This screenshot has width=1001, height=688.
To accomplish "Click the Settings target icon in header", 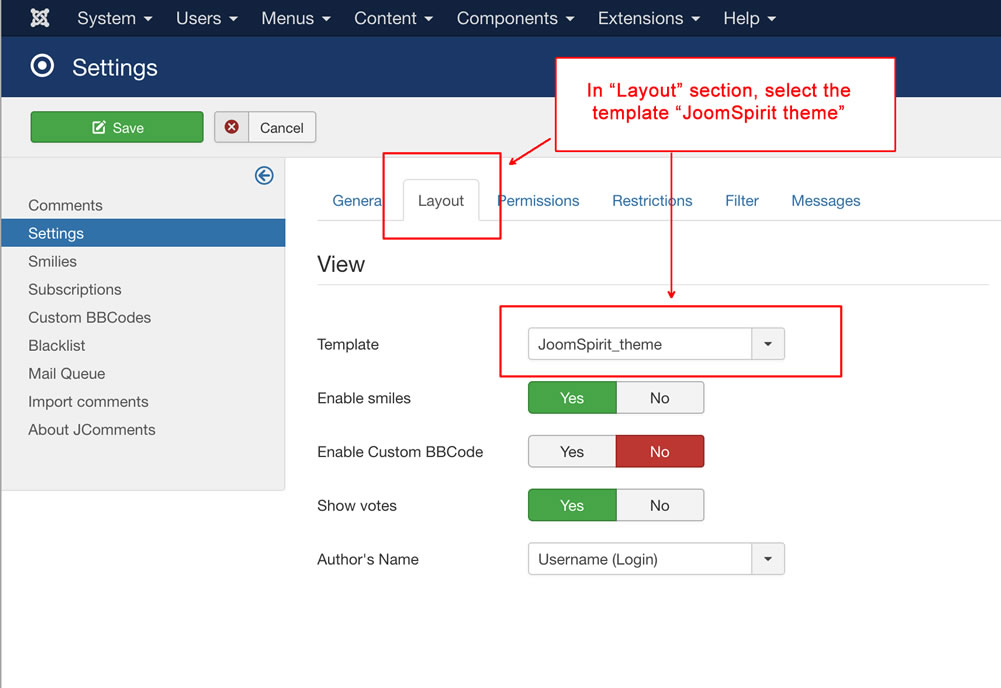I will point(42,67).
